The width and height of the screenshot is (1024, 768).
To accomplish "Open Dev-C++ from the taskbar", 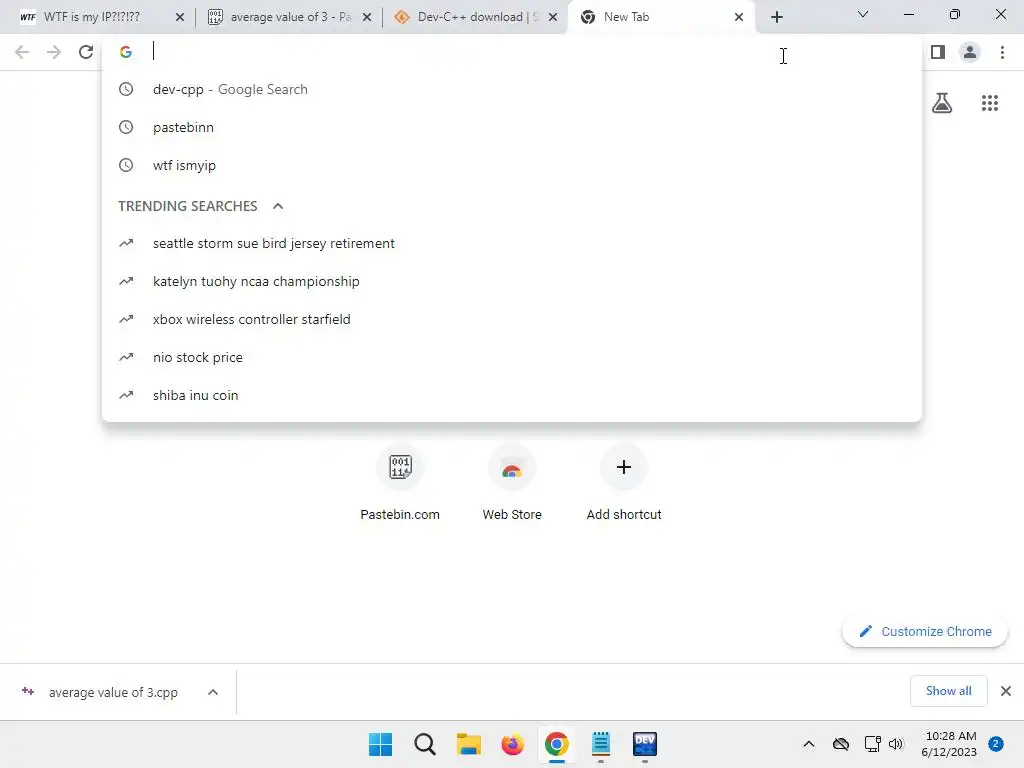I will (645, 744).
